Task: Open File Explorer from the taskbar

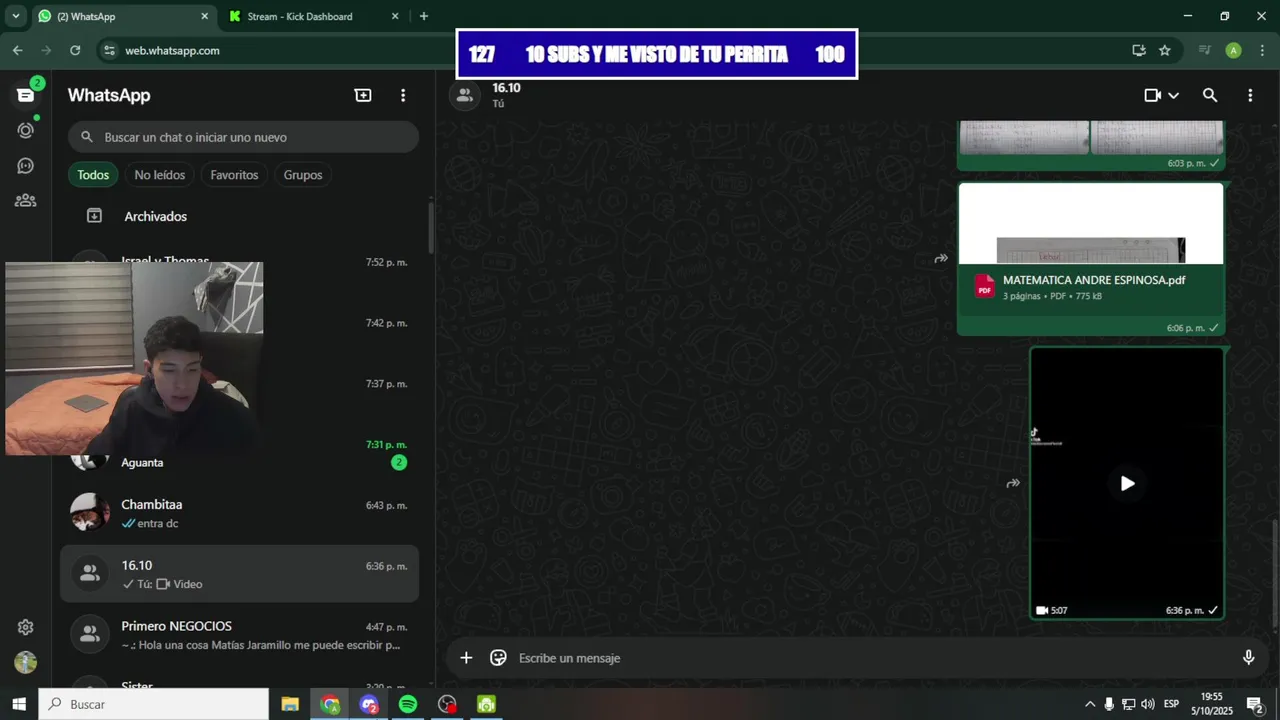Action: coord(290,704)
